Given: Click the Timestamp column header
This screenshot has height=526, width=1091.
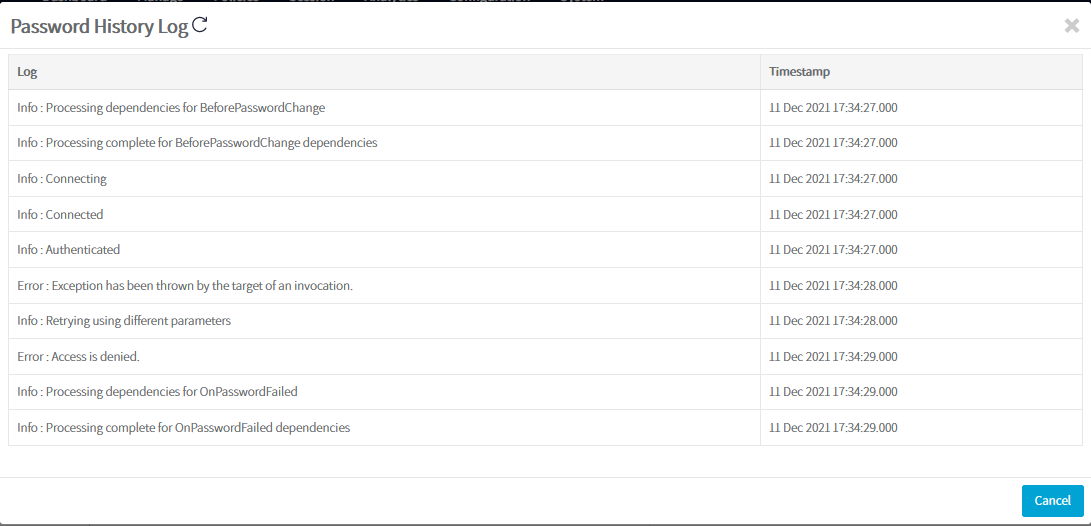Looking at the screenshot, I should 799,72.
